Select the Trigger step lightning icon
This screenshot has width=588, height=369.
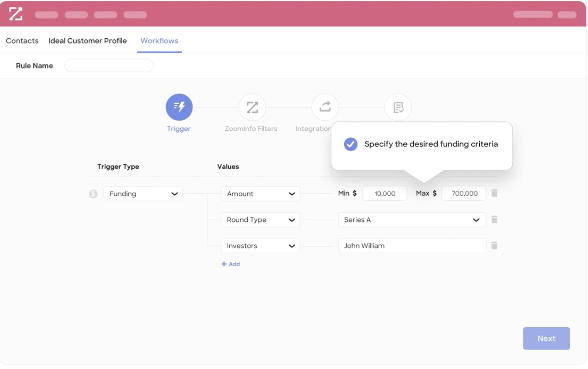[179, 107]
